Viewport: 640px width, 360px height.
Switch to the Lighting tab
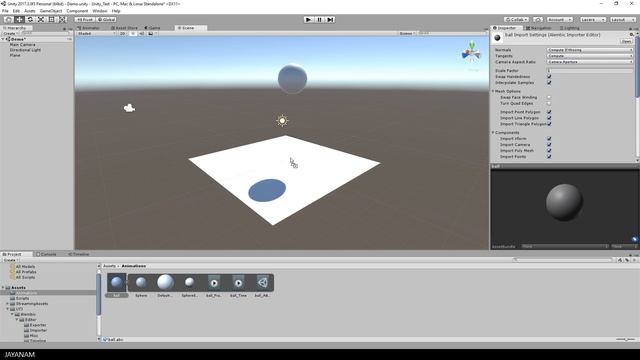570,28
